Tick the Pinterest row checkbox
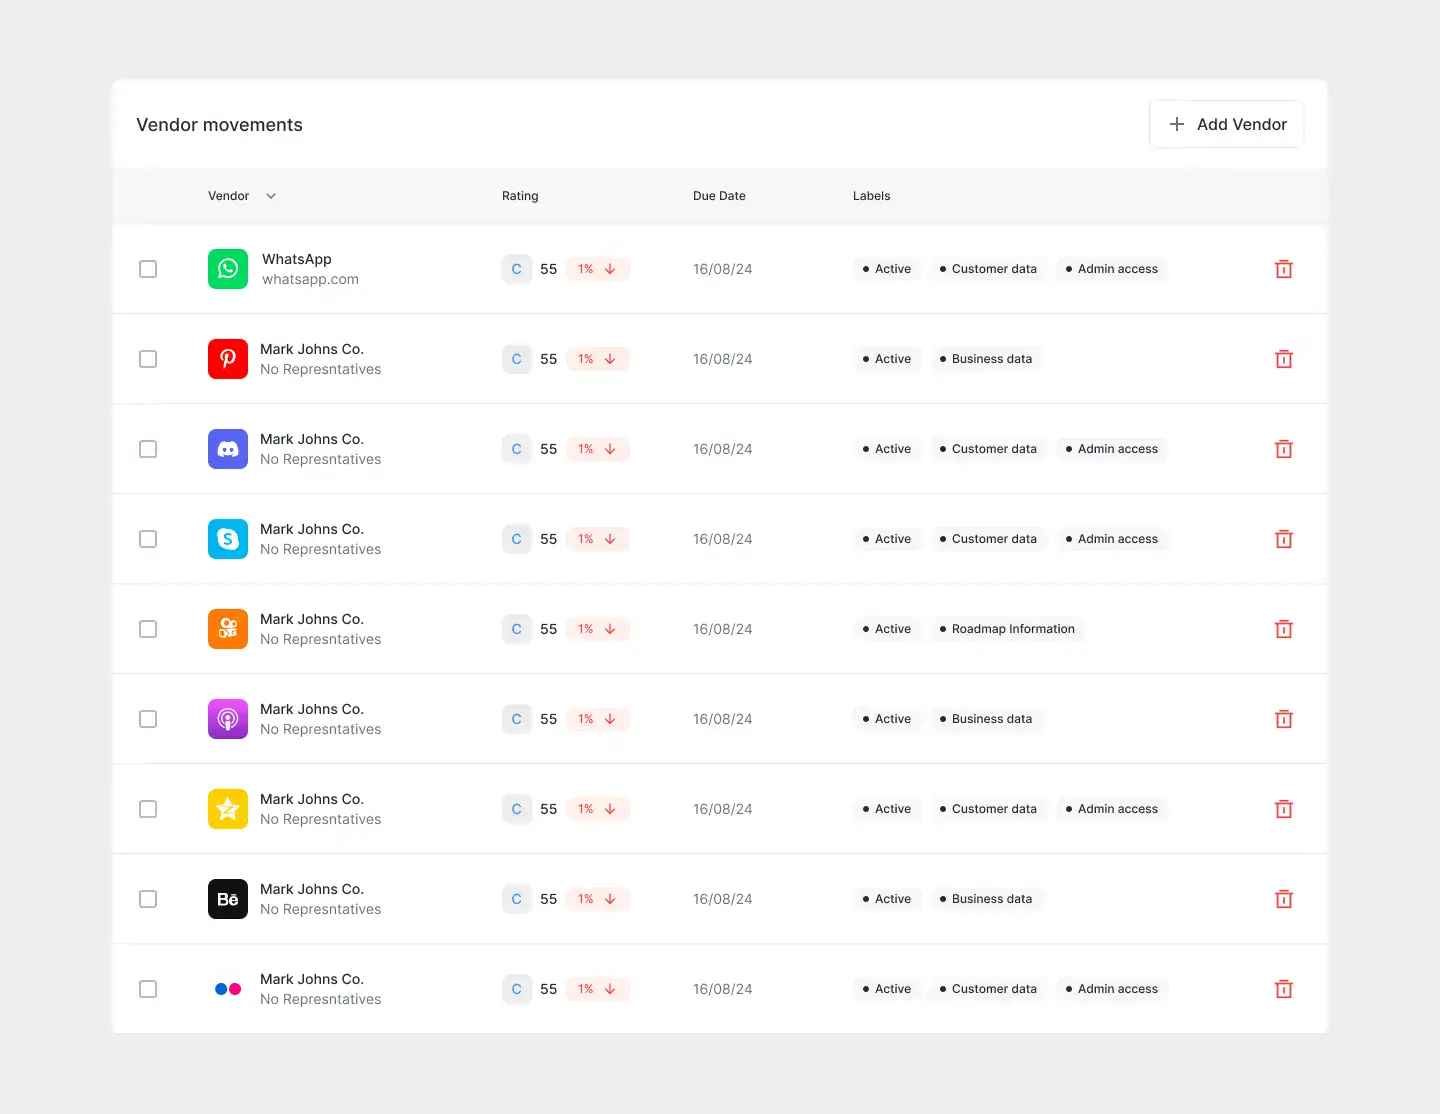Screen dimensions: 1440x1114 tap(148, 359)
